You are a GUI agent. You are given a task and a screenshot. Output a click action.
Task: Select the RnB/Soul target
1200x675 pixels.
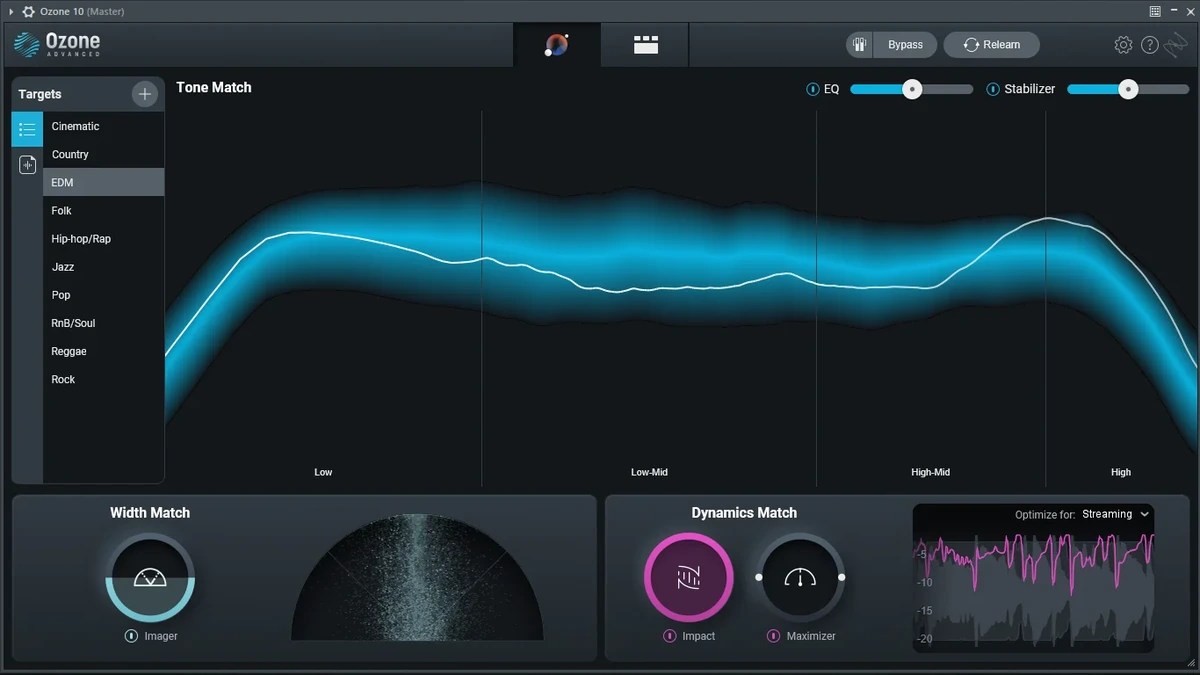pyautogui.click(x=103, y=323)
